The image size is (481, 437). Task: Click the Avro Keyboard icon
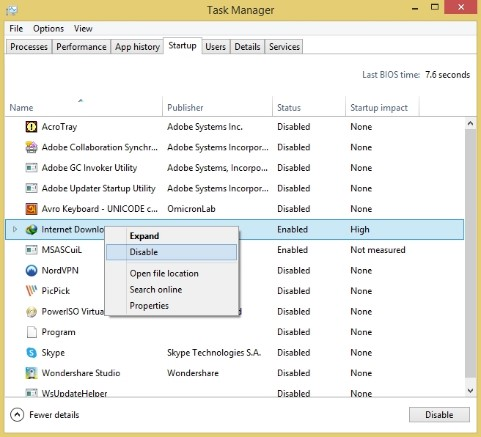(x=31, y=209)
